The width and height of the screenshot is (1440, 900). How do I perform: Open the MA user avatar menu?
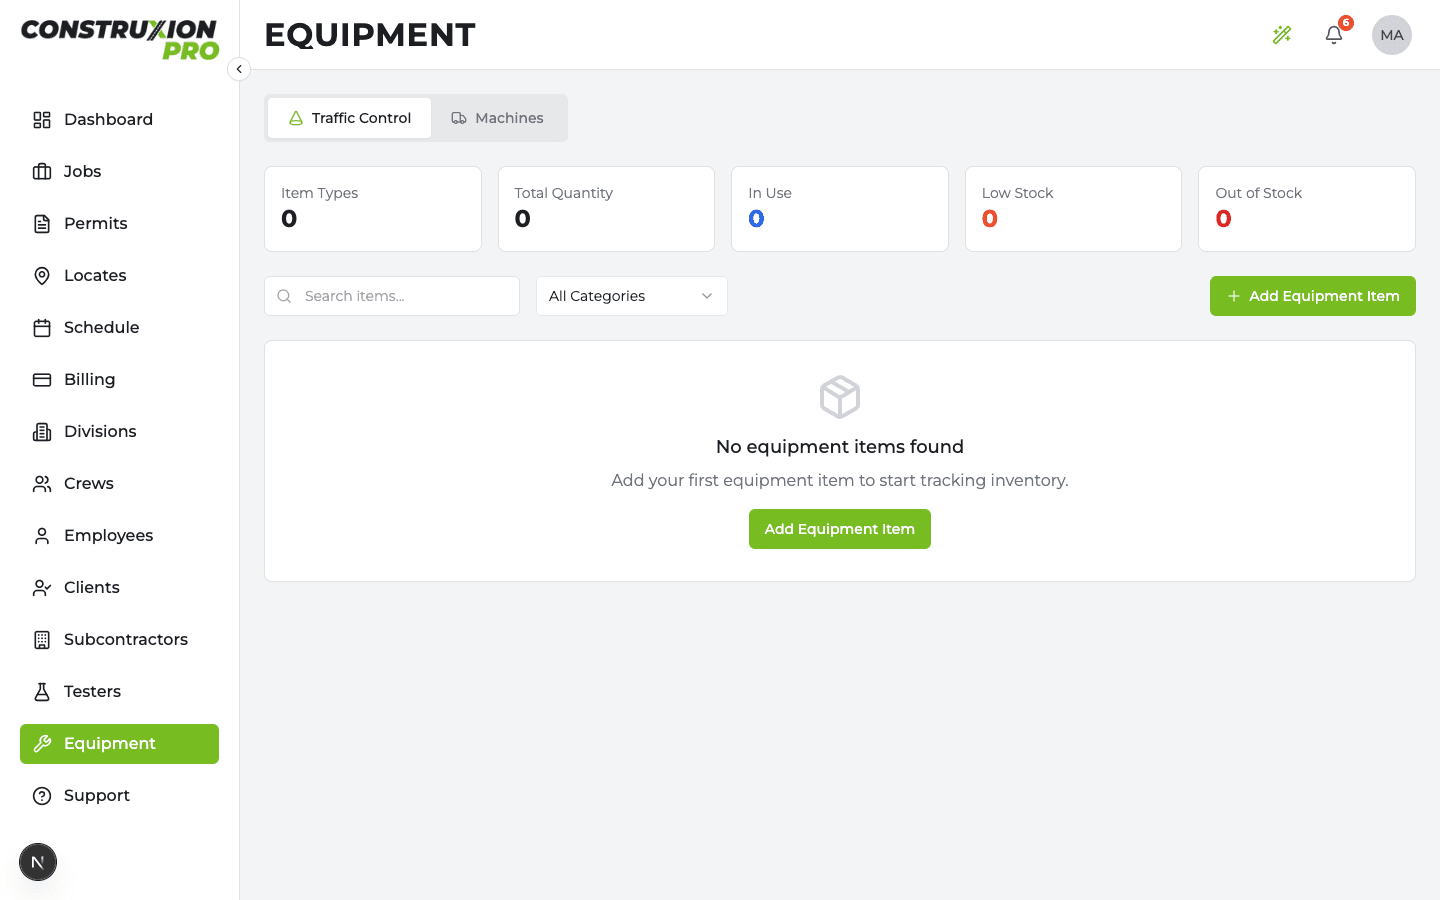coord(1392,35)
